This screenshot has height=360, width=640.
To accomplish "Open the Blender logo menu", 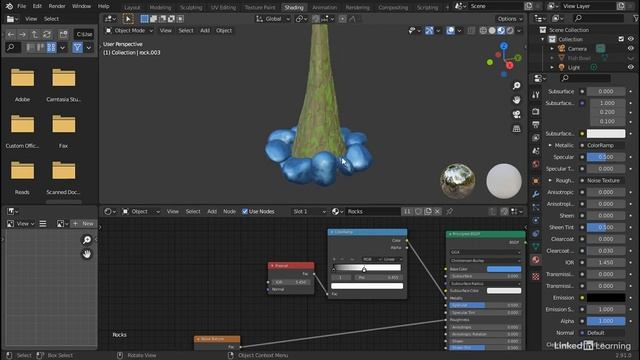I will click(x=9, y=6).
